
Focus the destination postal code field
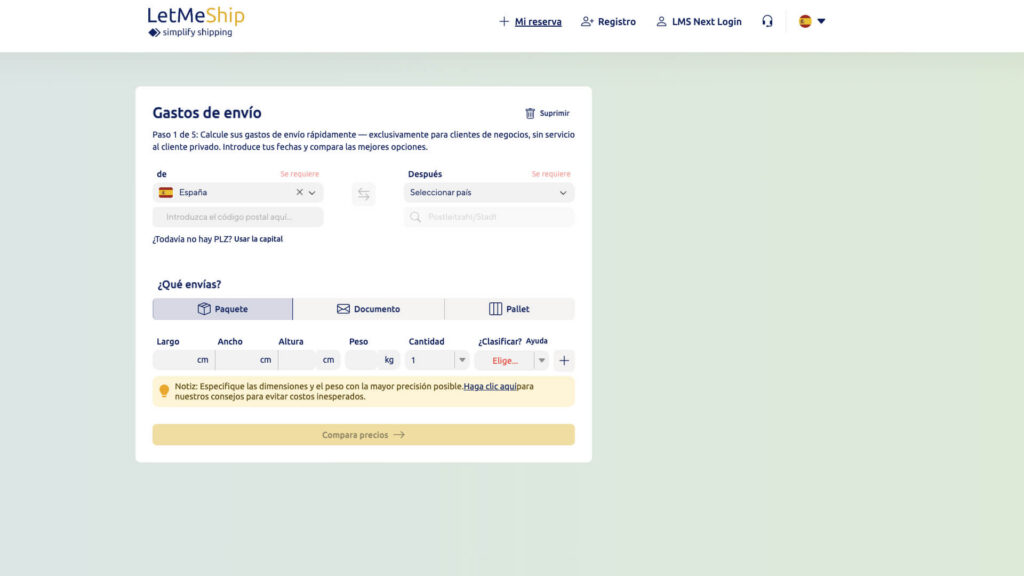coord(489,217)
